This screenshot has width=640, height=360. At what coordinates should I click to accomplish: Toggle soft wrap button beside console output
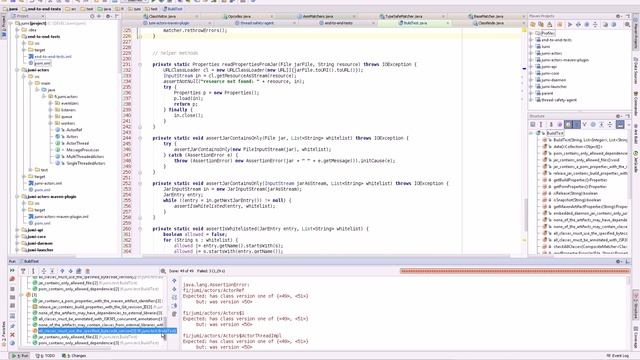(174, 298)
